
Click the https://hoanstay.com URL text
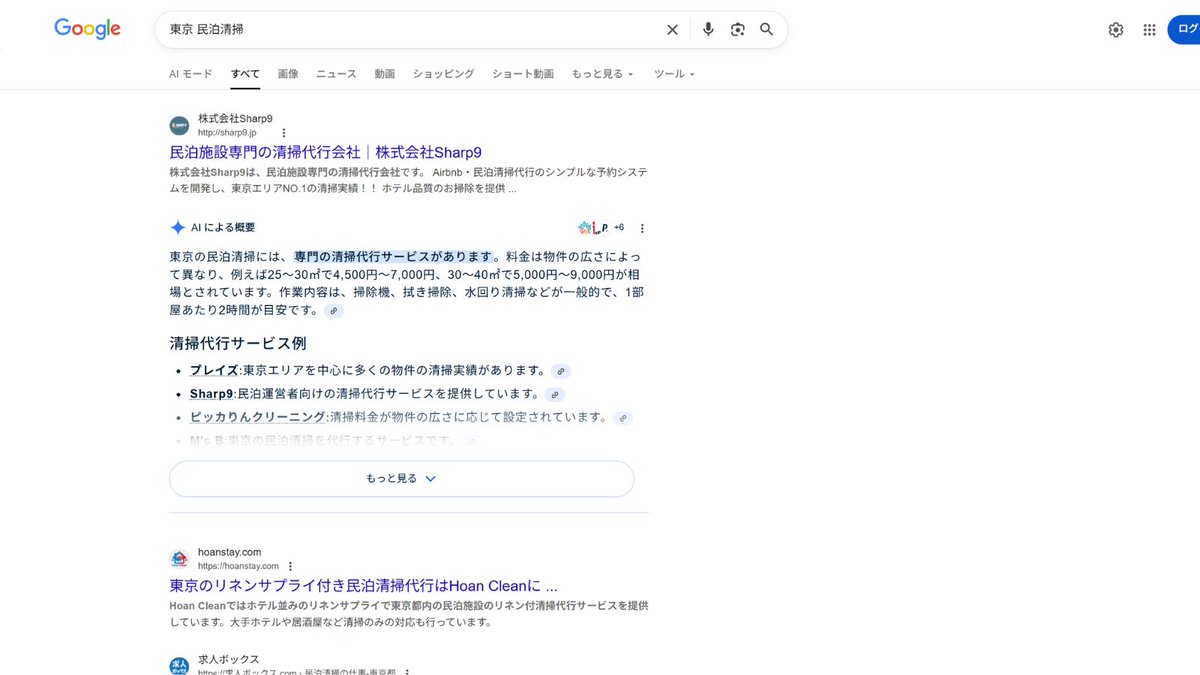(238, 566)
